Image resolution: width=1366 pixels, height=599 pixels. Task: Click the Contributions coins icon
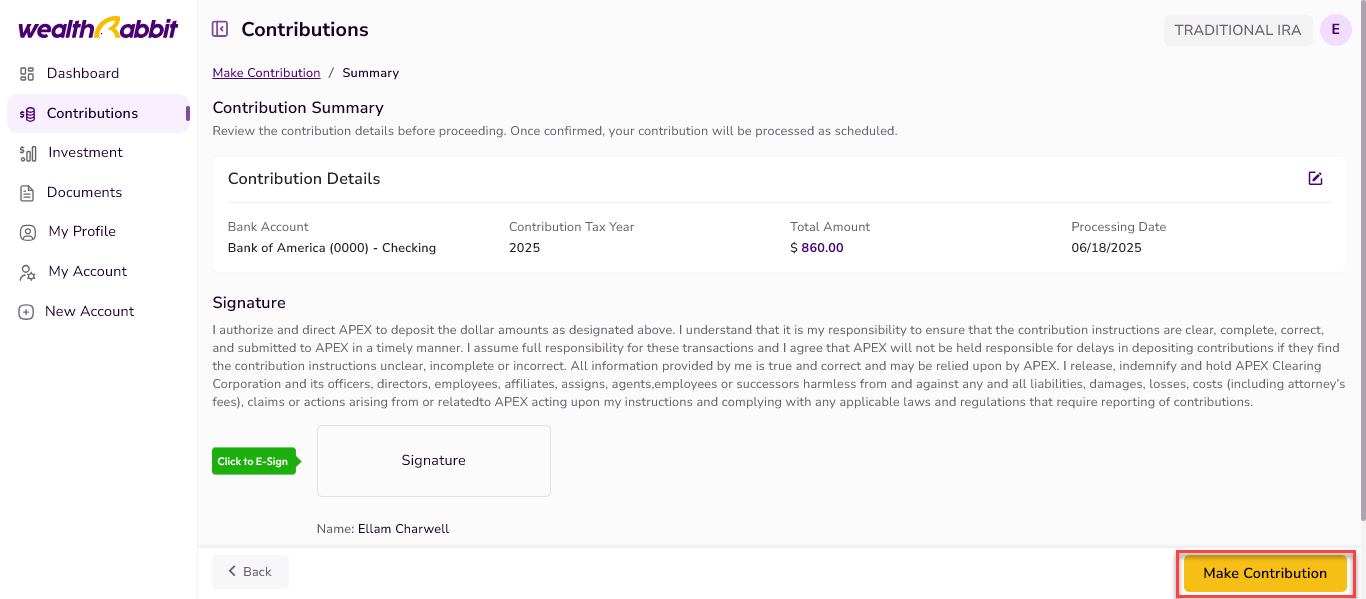27,114
